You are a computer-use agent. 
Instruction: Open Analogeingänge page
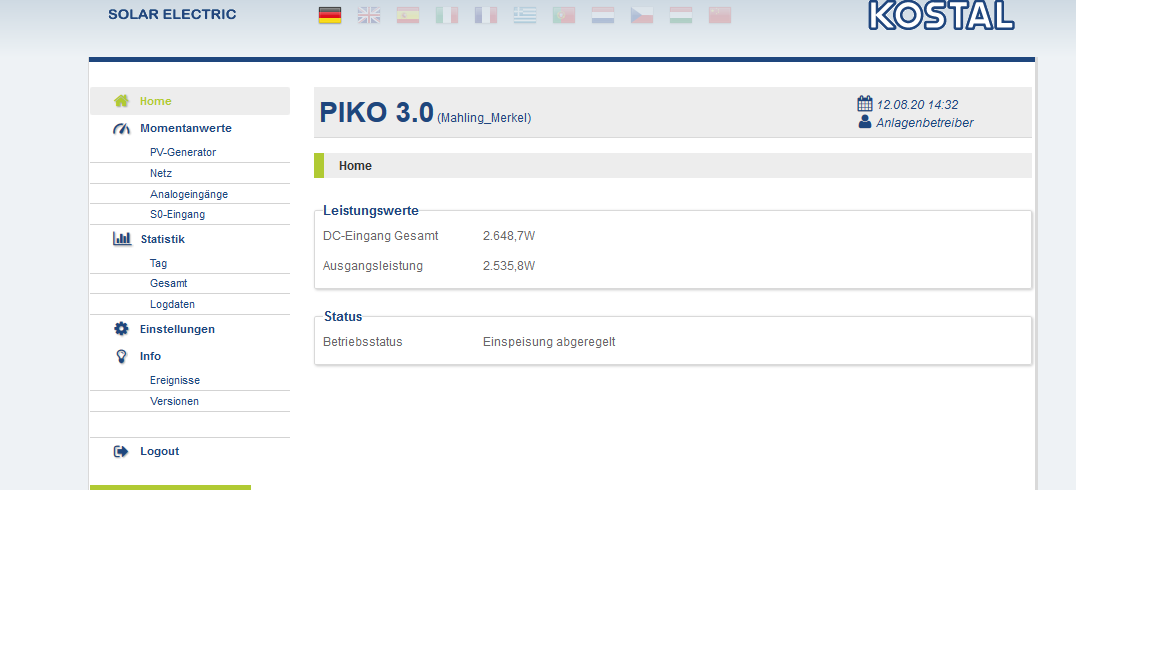coord(189,194)
